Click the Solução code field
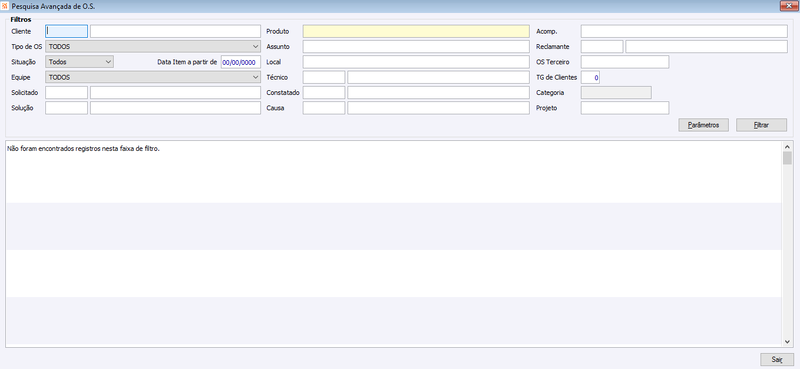This screenshot has width=800, height=369. click(66, 108)
